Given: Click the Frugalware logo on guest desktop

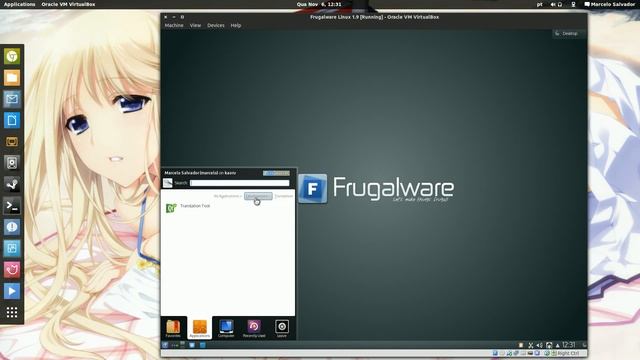Looking at the screenshot, I should click(x=376, y=189).
